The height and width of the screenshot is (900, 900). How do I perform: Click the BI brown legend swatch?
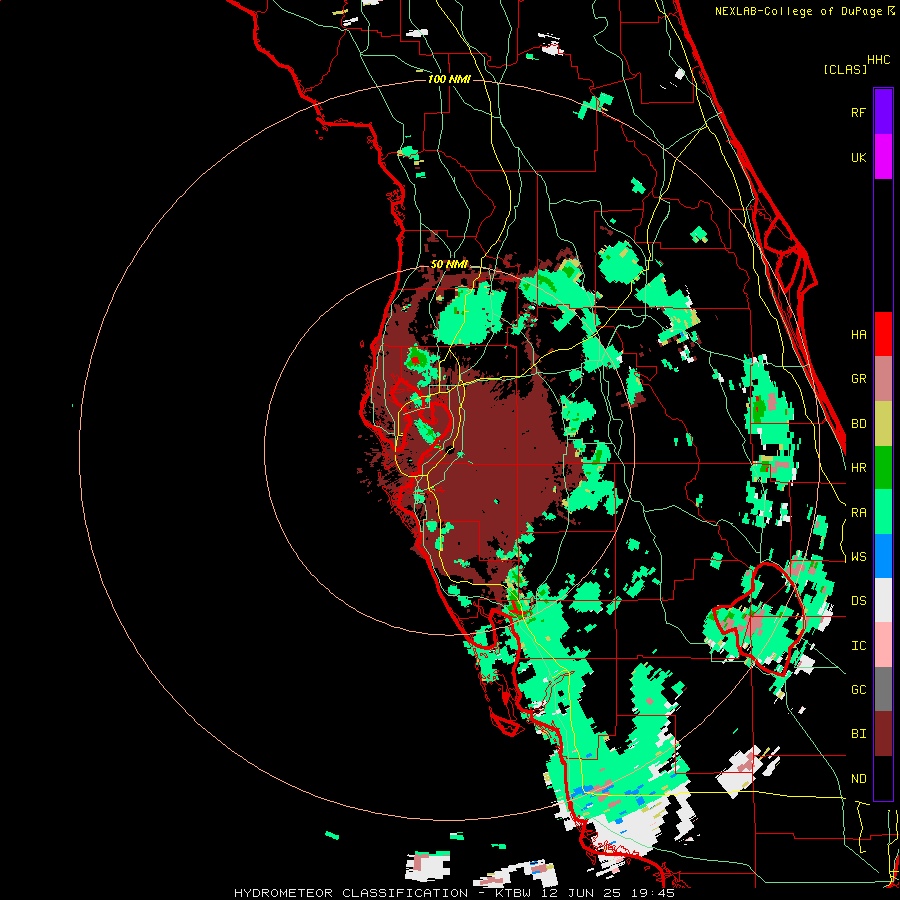pos(883,734)
